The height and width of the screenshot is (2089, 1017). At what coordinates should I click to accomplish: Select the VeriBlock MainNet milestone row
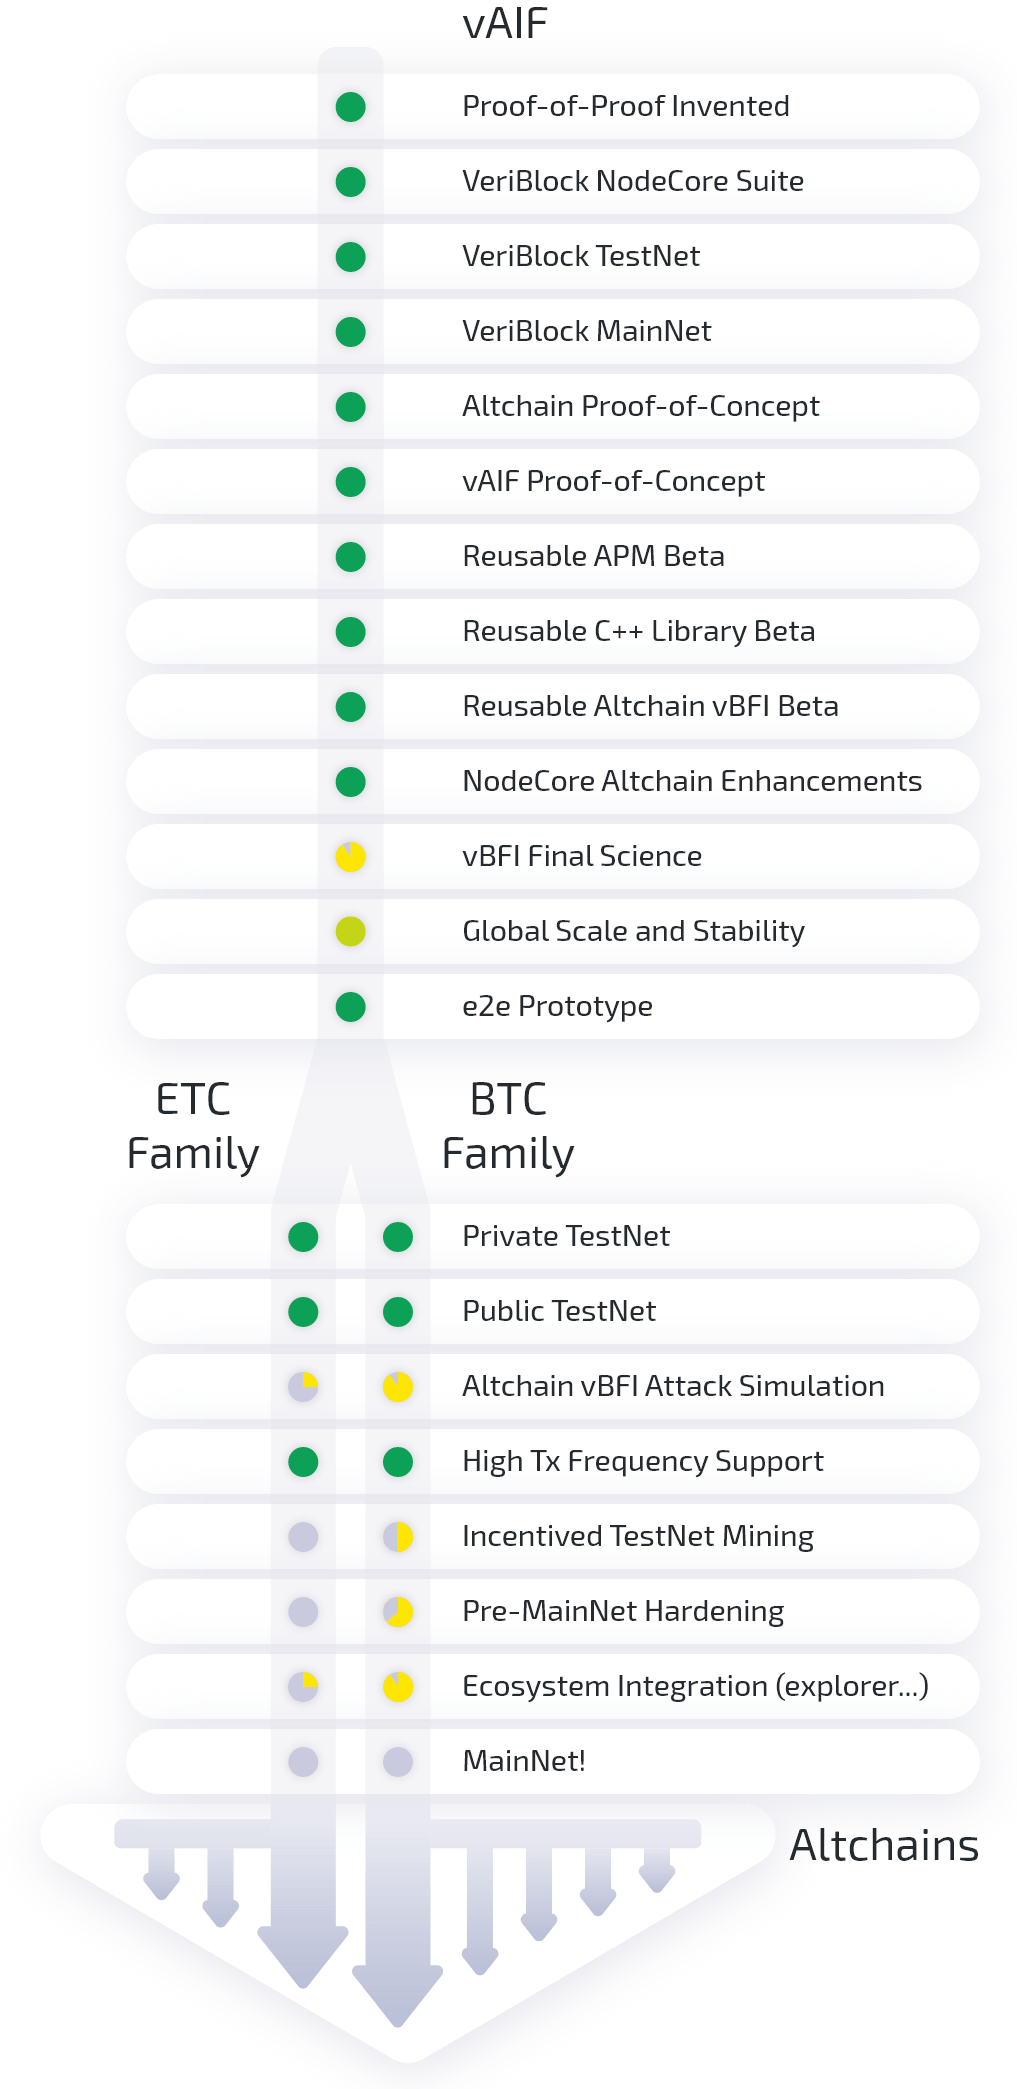click(x=552, y=332)
